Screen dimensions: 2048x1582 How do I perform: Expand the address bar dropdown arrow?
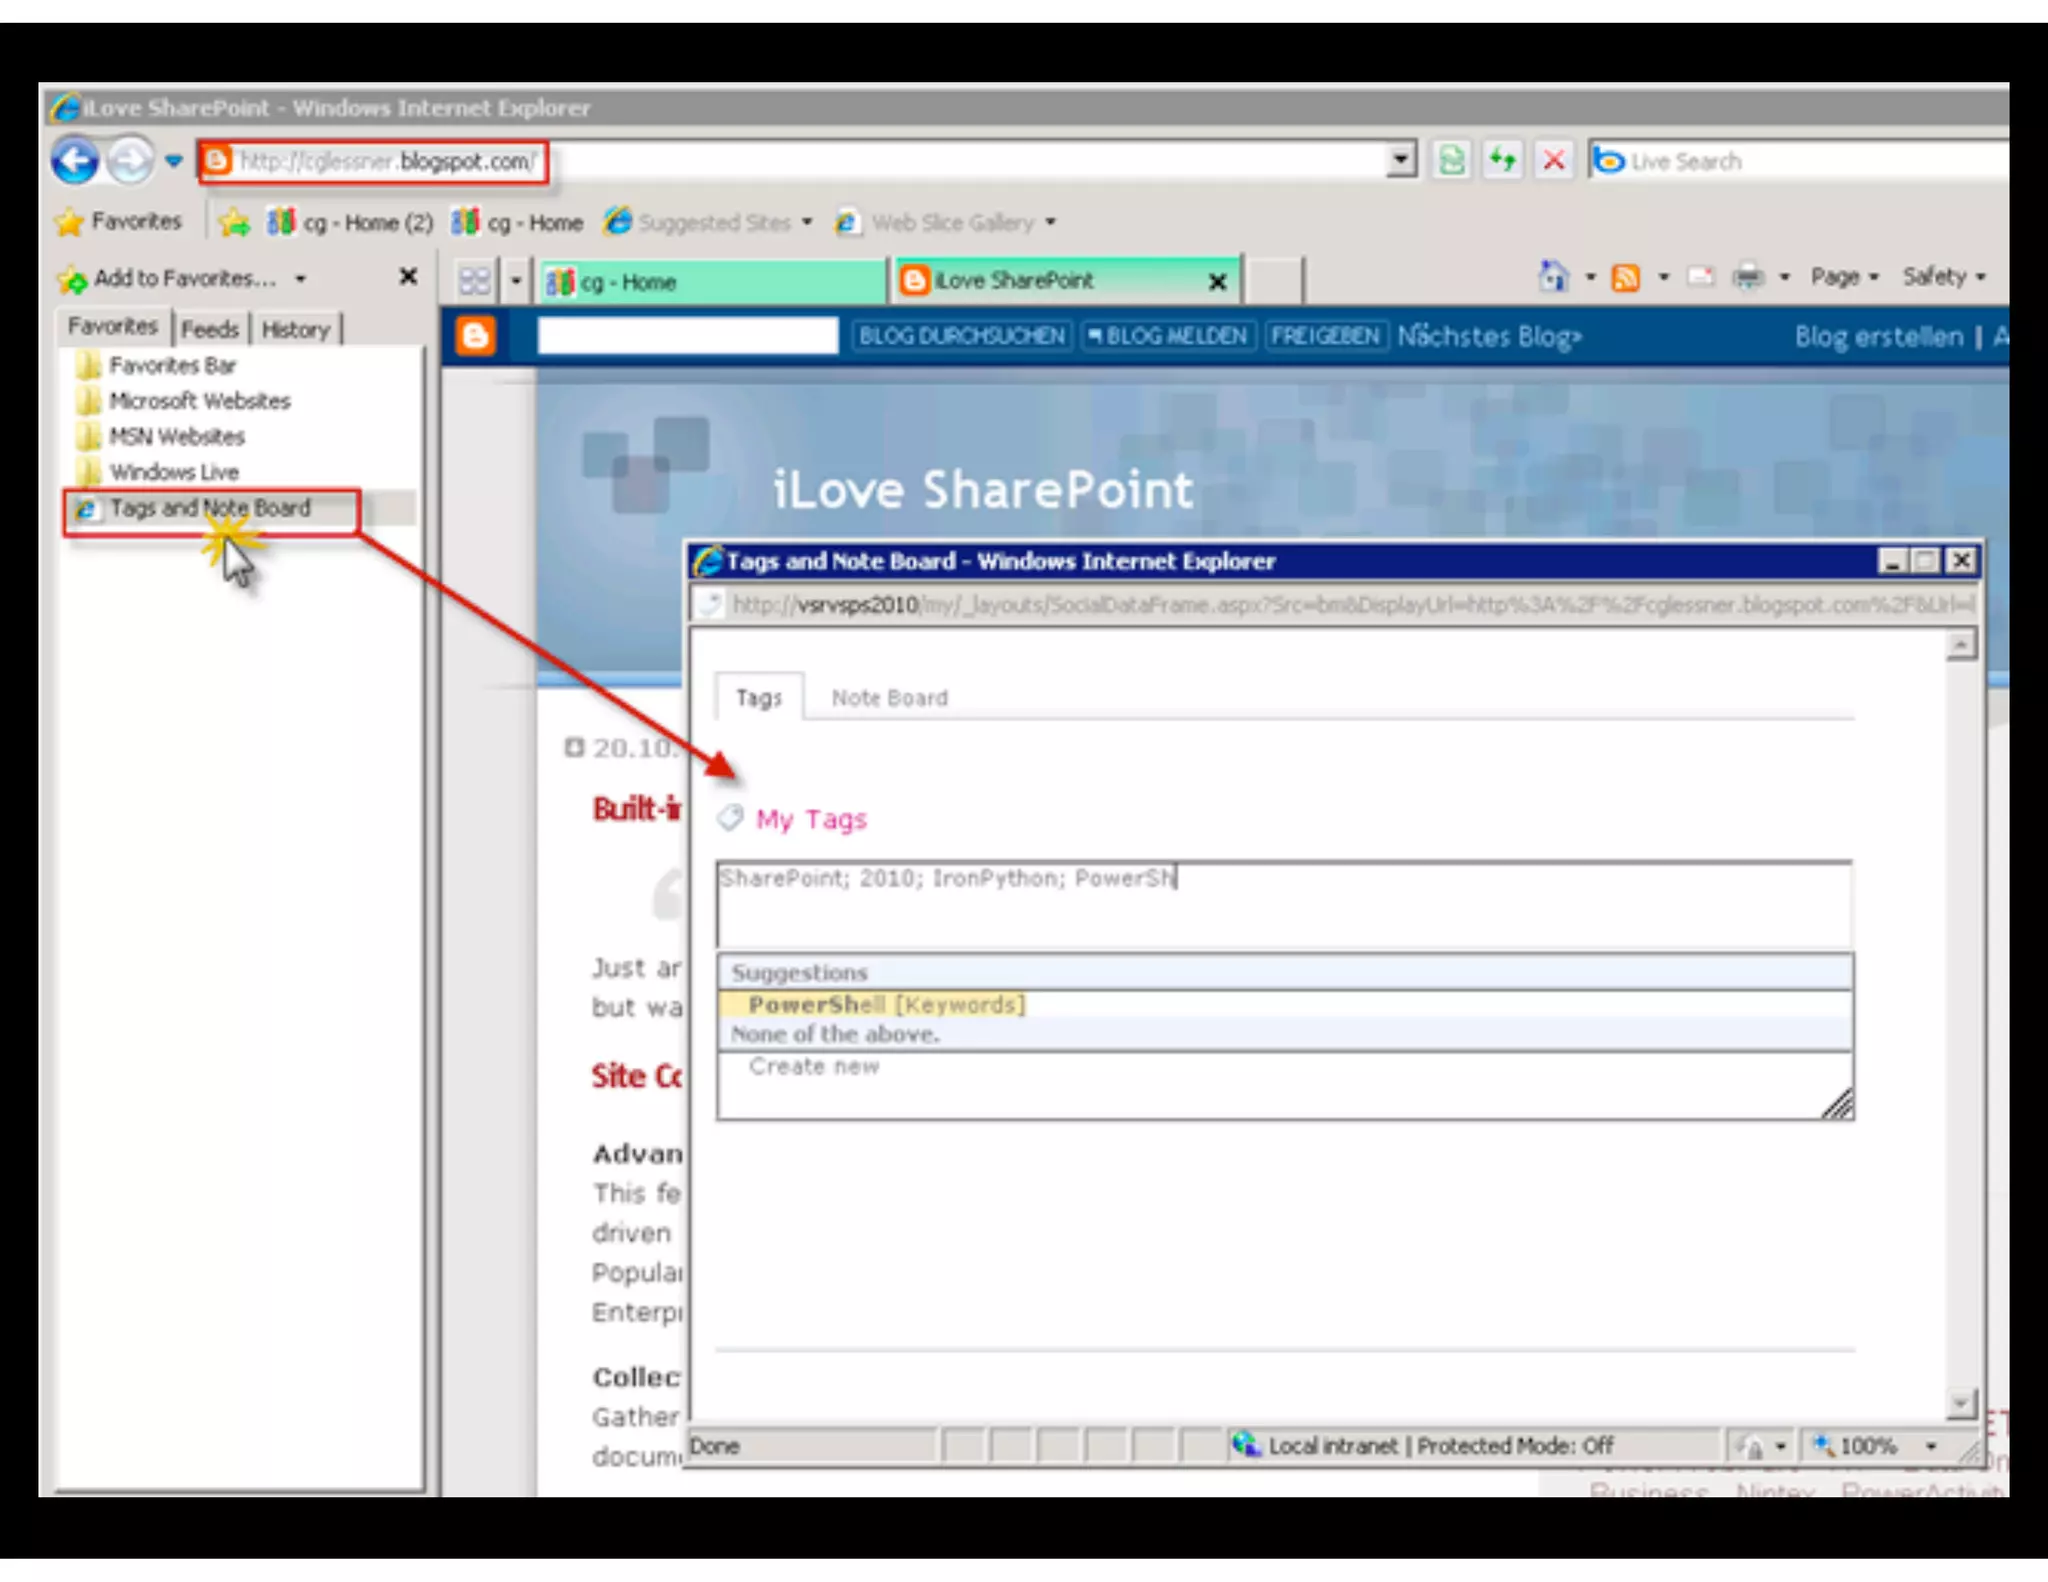click(x=1401, y=160)
